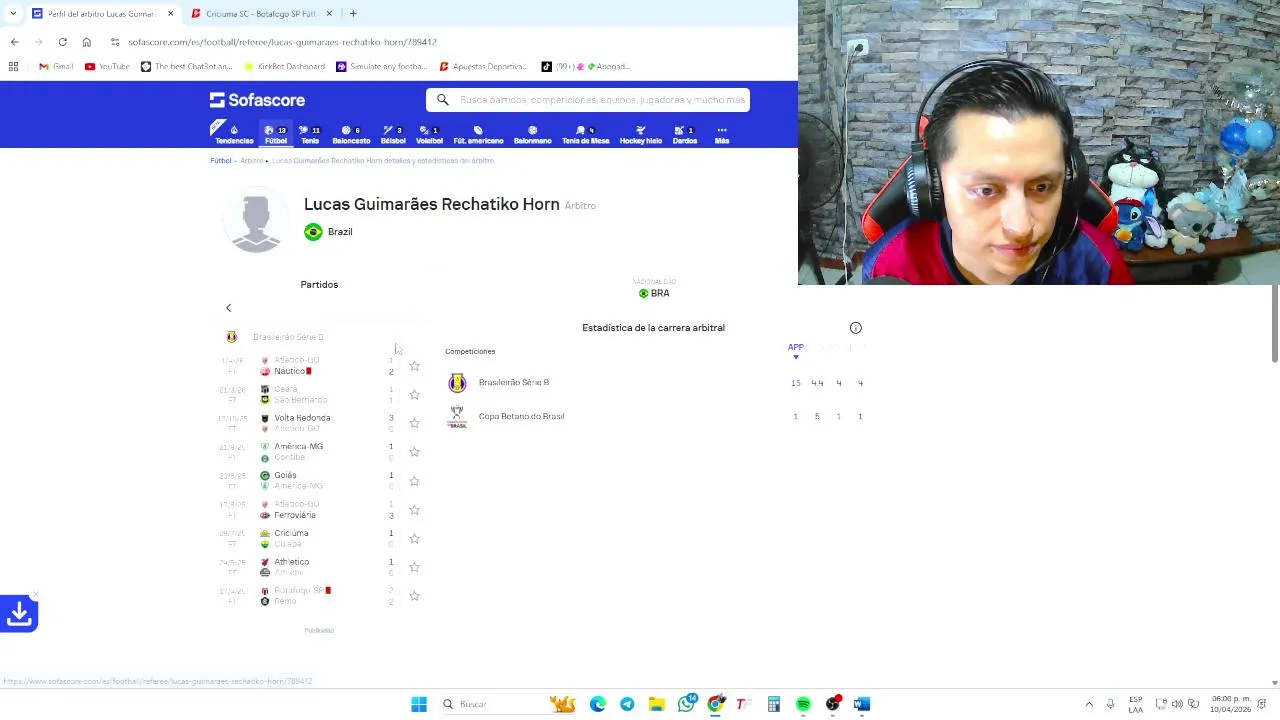Reload the current page
1280x720 pixels.
pos(62,42)
